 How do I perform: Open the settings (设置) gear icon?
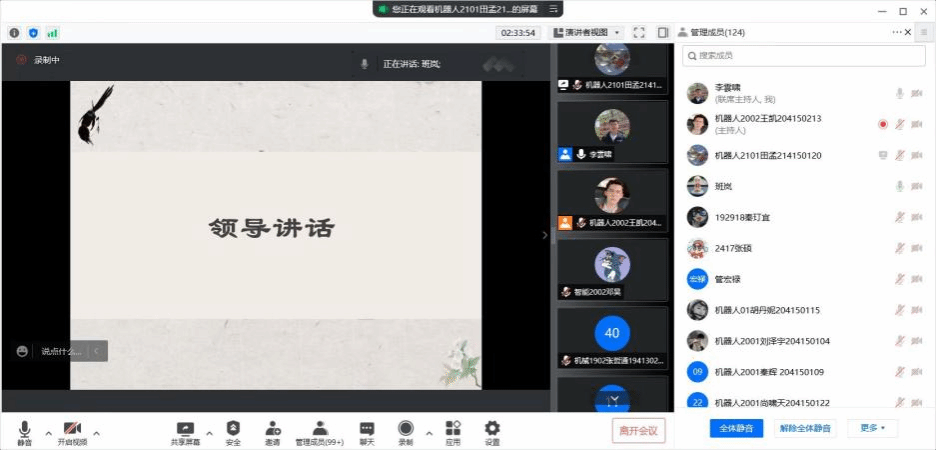pyautogui.click(x=492, y=428)
